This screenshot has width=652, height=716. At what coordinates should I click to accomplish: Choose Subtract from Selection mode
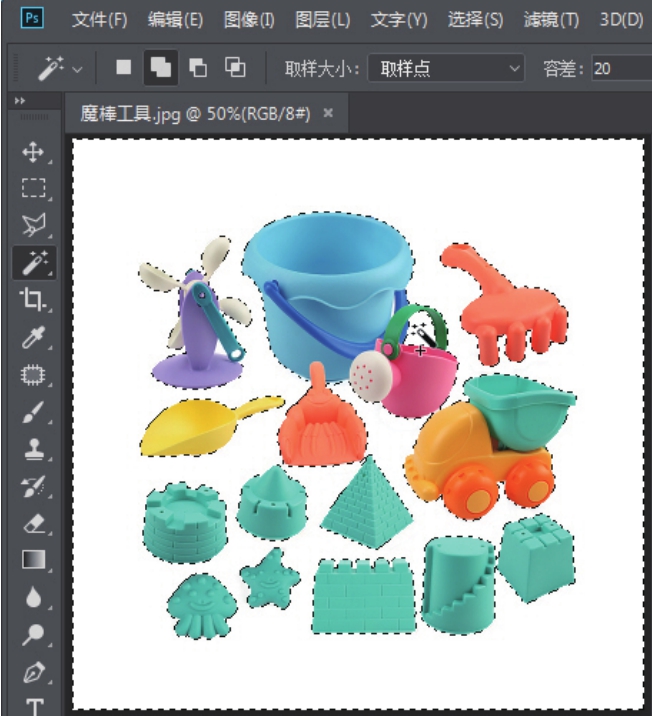pyautogui.click(x=198, y=68)
